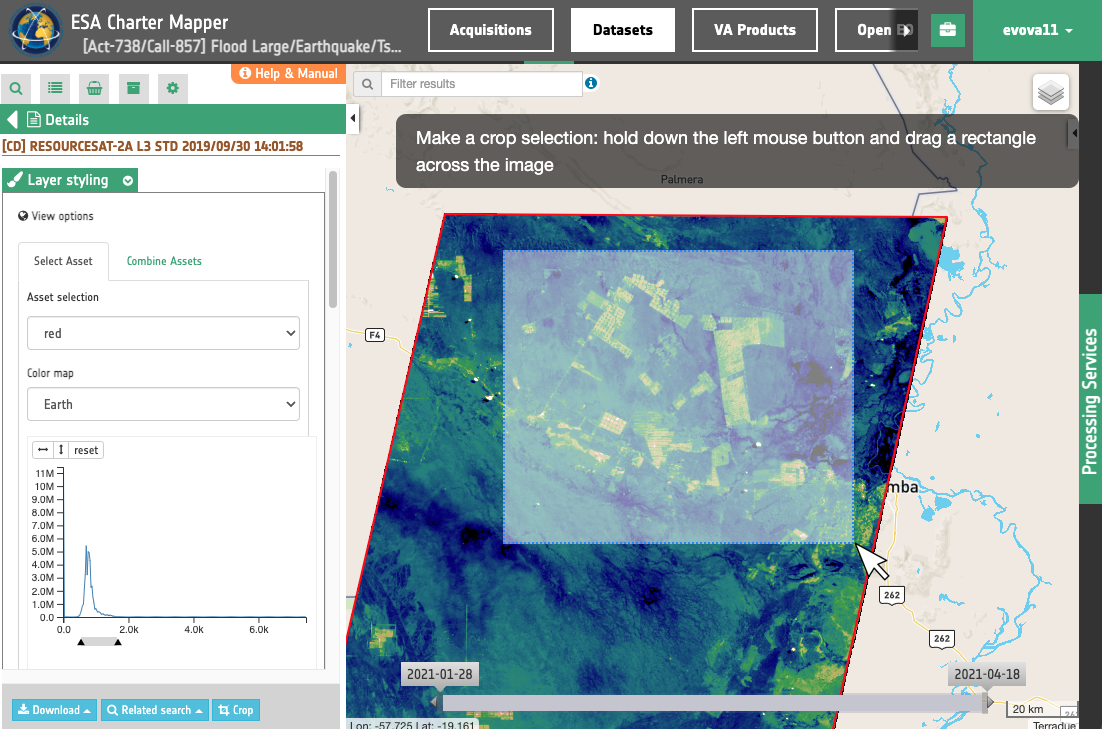Click the Details document icon
1102x729 pixels.
(x=33, y=120)
